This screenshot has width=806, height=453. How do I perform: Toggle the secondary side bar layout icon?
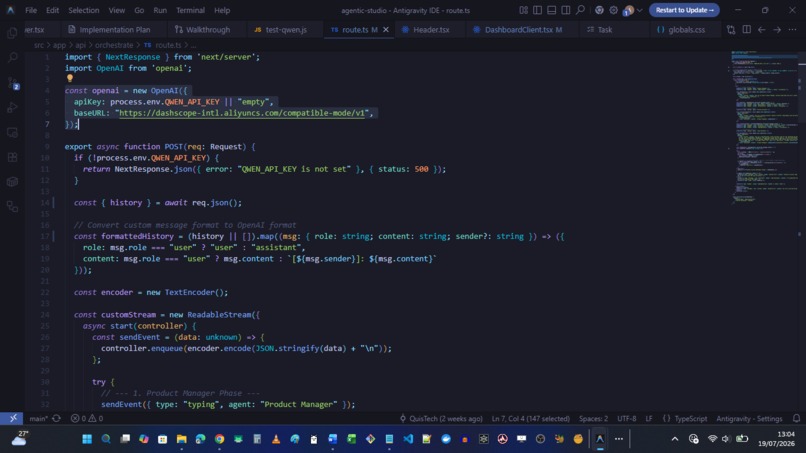coord(565,10)
